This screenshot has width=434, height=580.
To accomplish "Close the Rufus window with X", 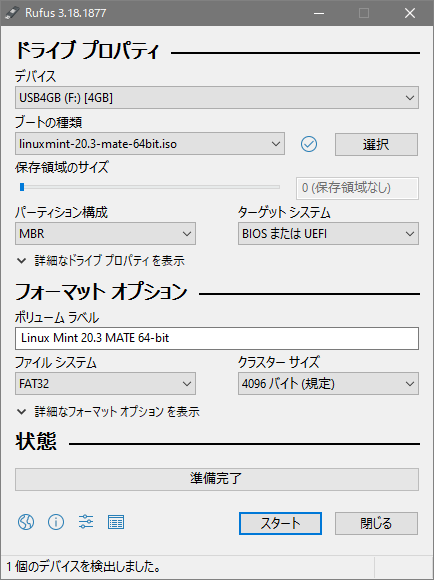I will click(410, 13).
